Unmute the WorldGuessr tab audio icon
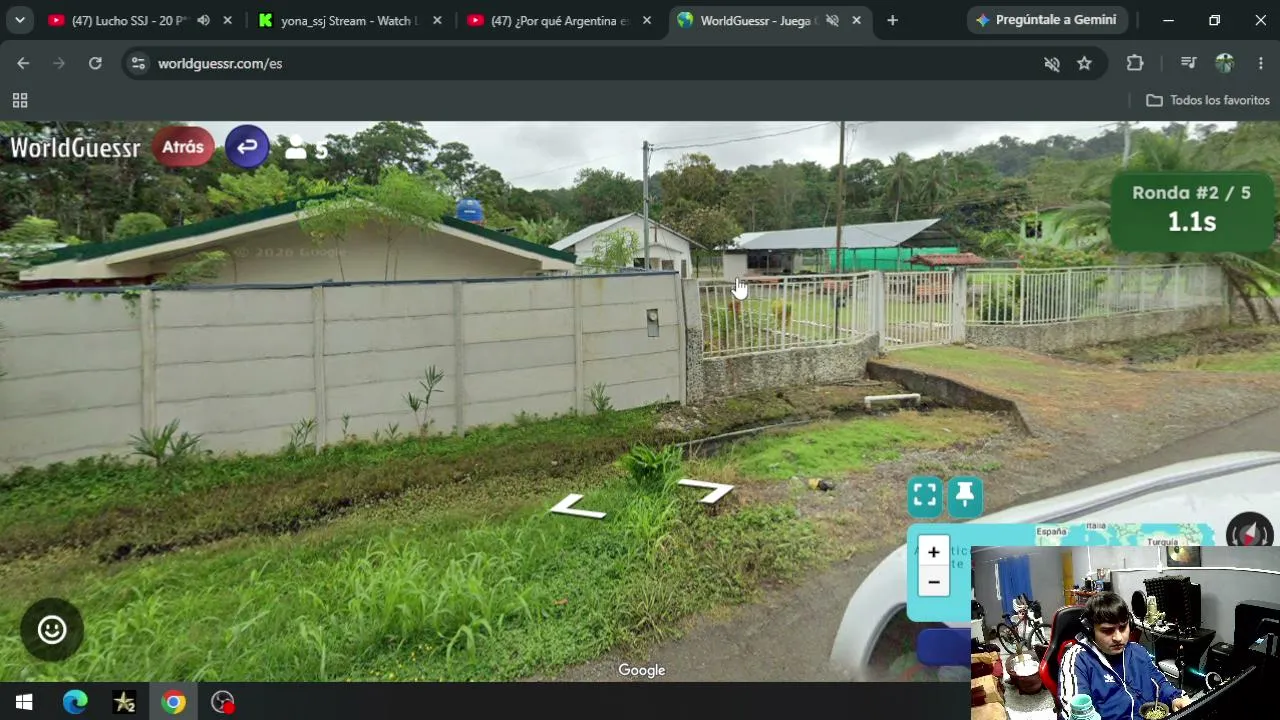Screen dimensions: 1280x720 (x=832, y=20)
